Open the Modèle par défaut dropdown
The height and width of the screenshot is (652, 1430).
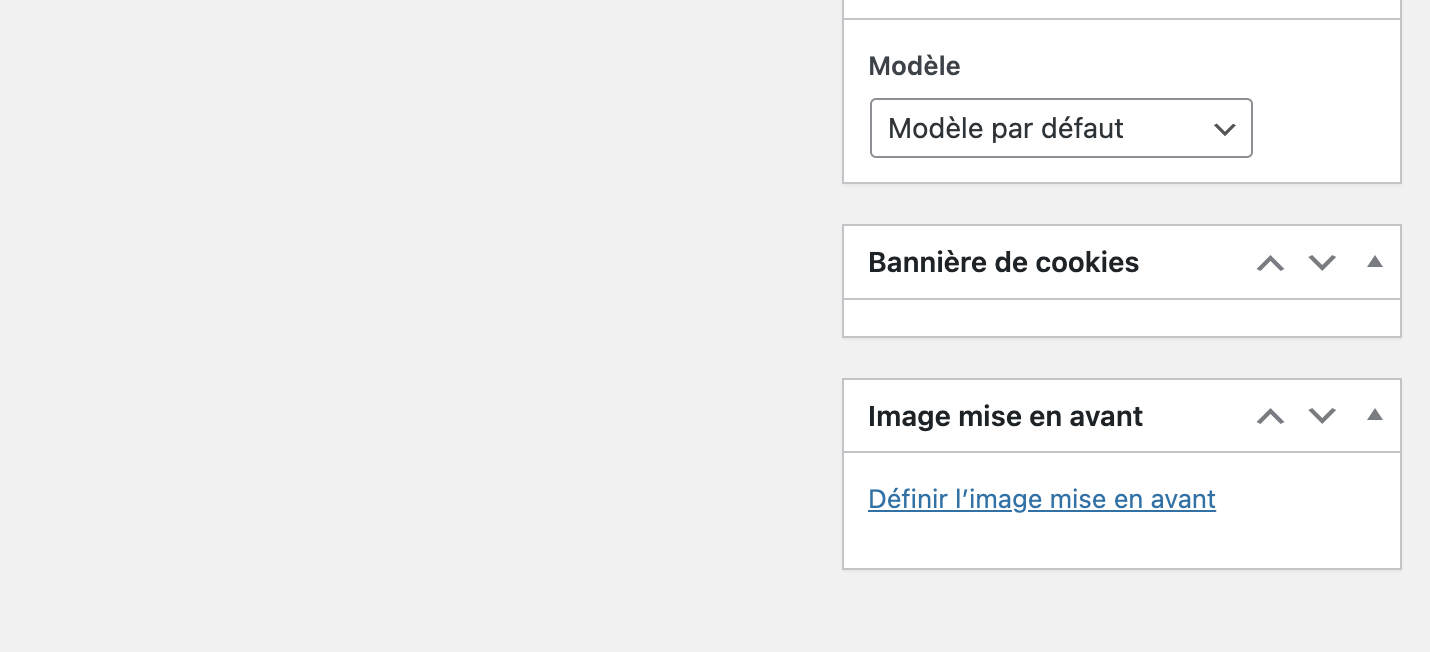1060,128
